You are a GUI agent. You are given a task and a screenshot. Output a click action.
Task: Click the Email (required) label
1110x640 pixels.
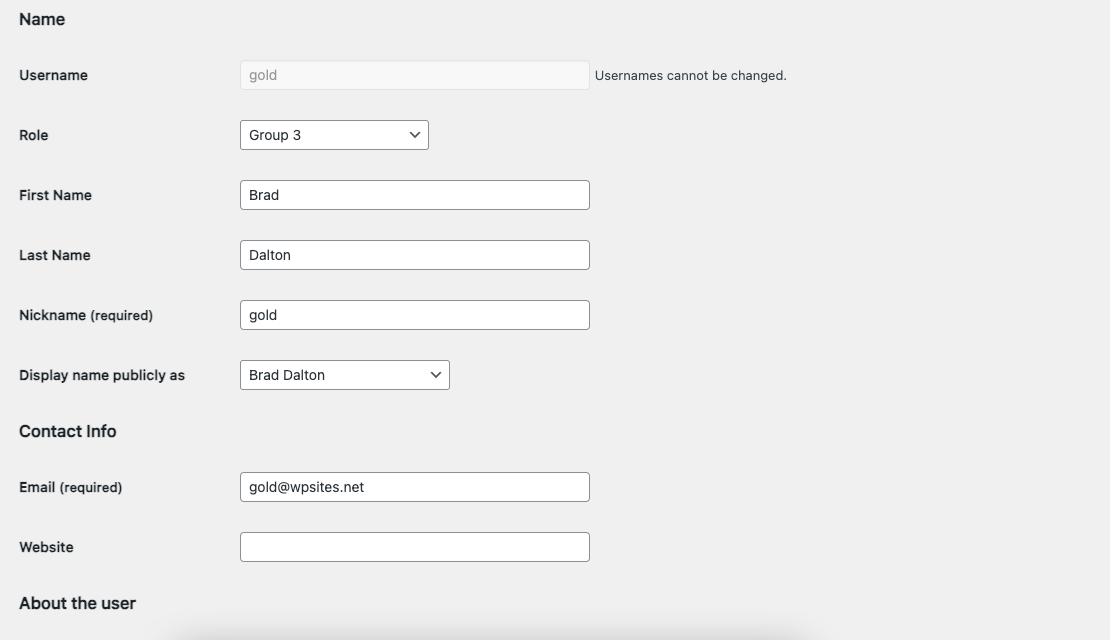click(70, 487)
